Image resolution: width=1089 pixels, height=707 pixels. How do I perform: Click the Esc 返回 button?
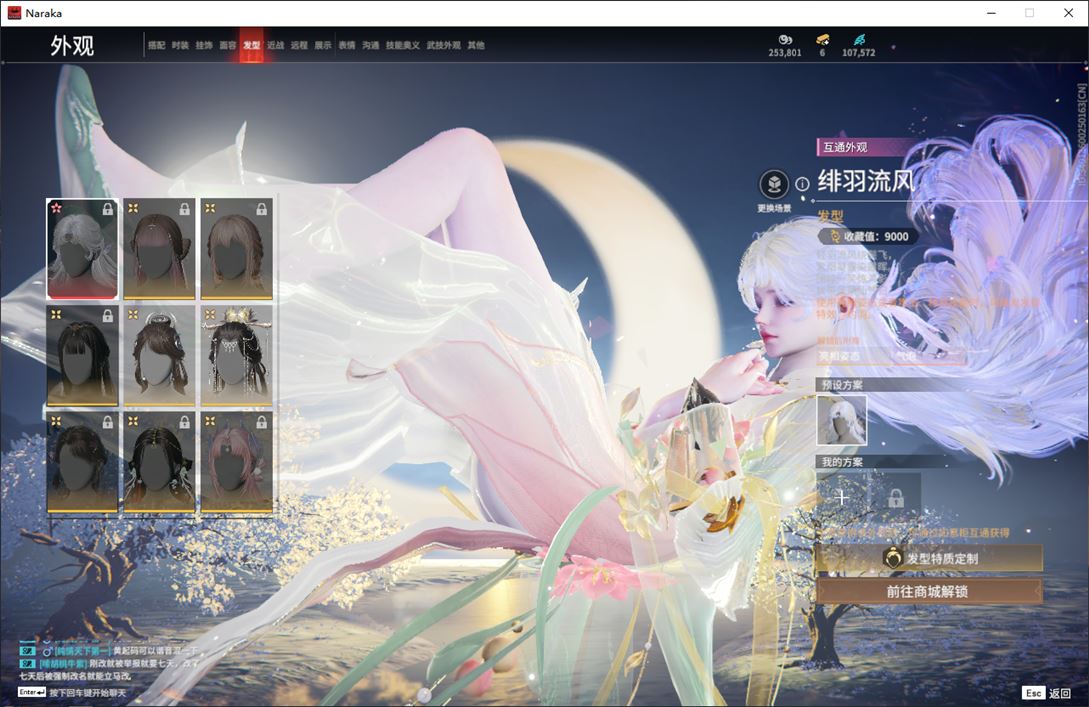click(1047, 693)
